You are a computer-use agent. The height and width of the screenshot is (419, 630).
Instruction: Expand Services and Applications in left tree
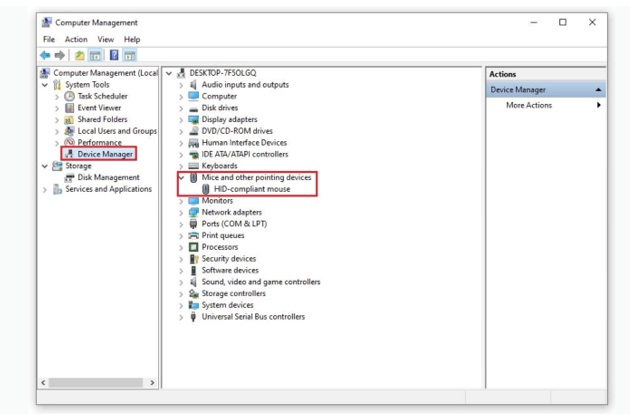(x=45, y=189)
